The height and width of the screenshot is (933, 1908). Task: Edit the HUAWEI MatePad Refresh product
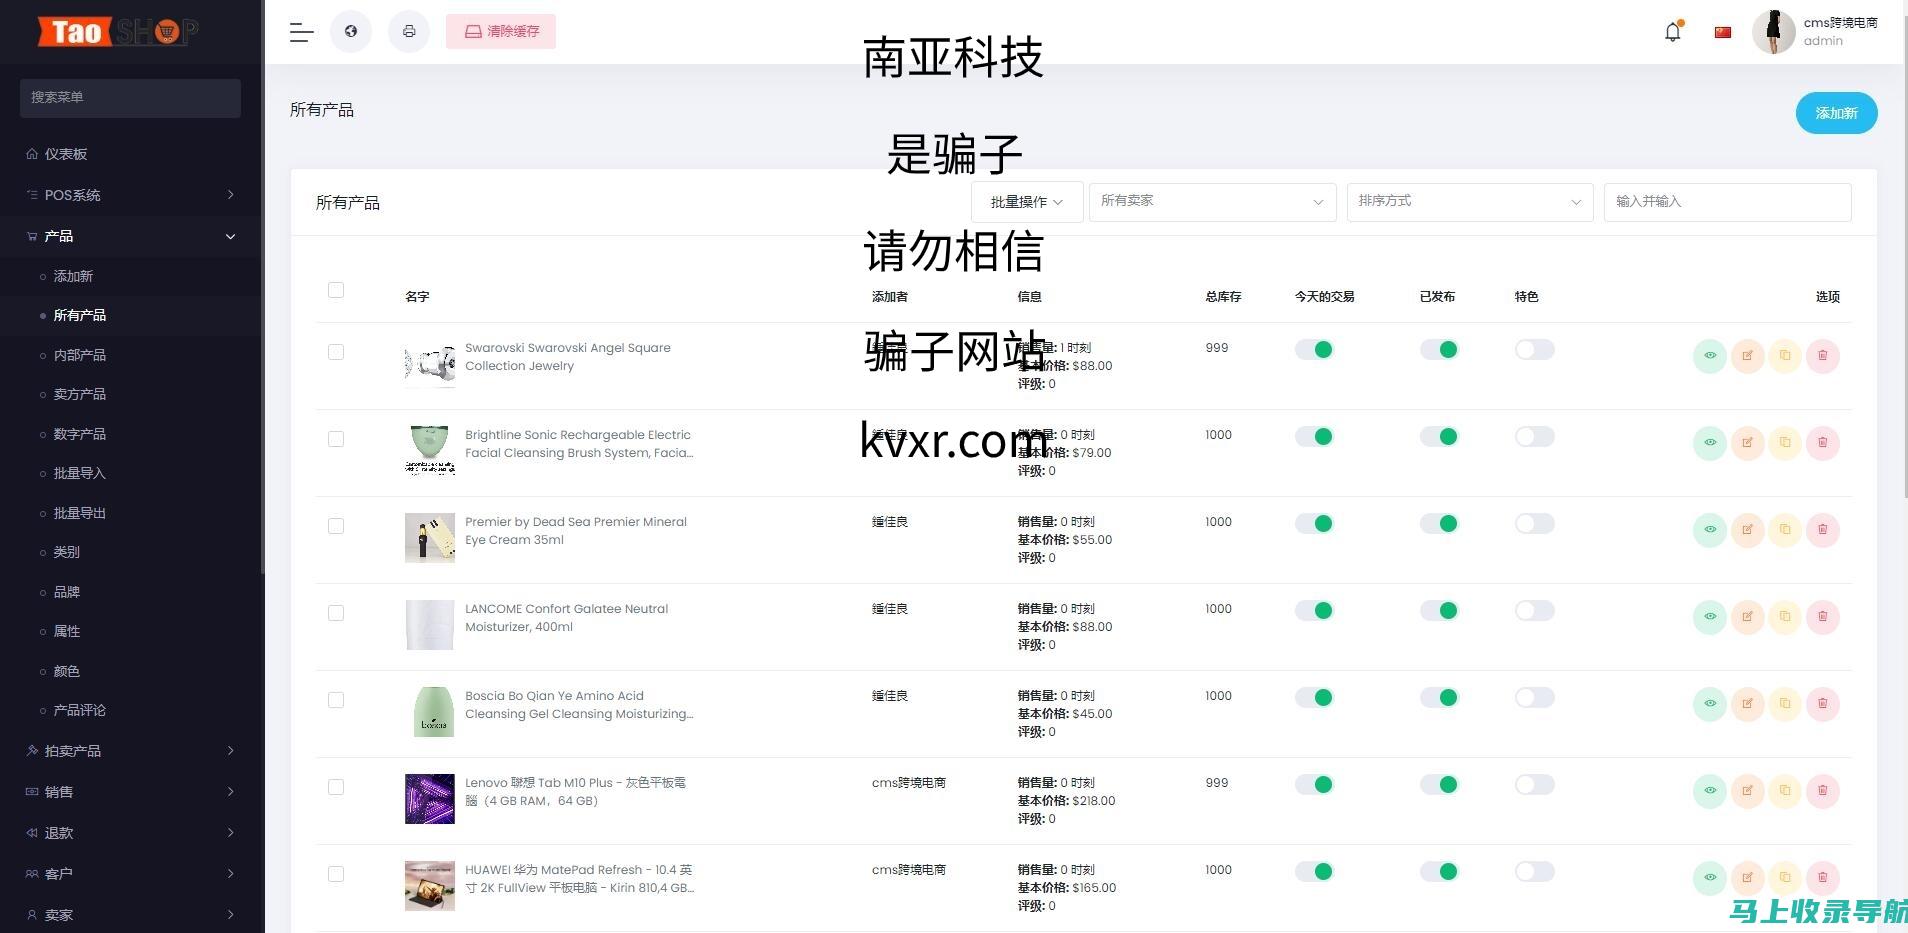(x=1748, y=878)
